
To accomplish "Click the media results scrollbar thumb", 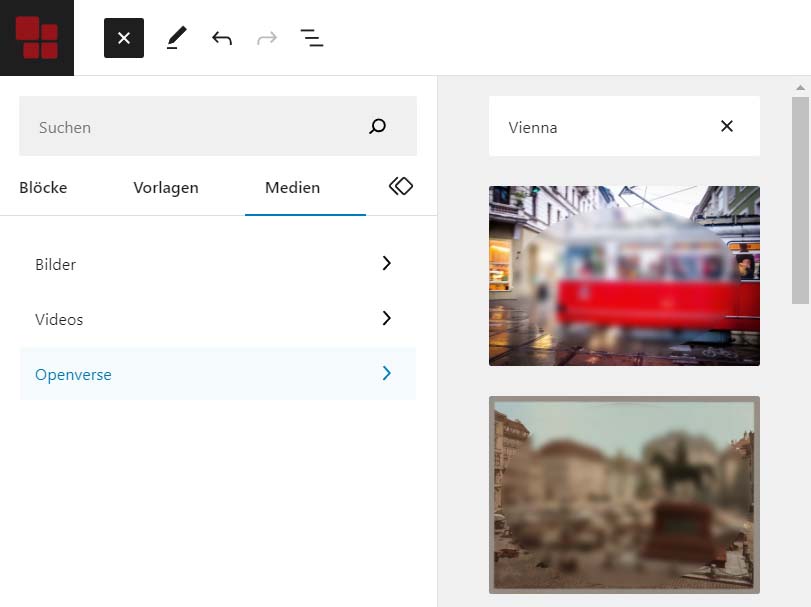I will (800, 201).
